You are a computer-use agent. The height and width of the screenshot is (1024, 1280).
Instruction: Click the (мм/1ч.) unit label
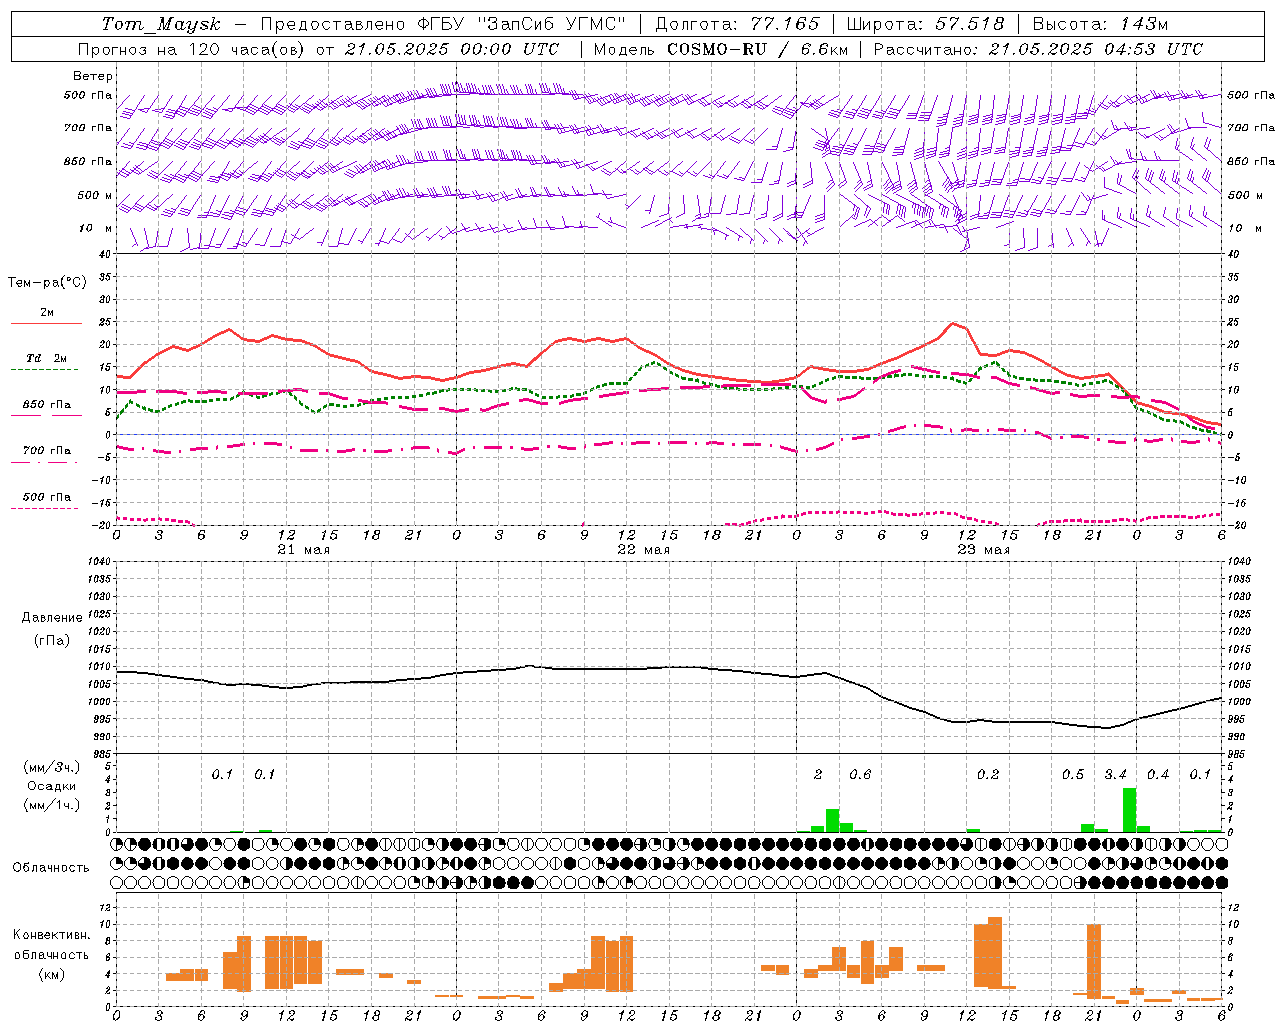[x=52, y=805]
